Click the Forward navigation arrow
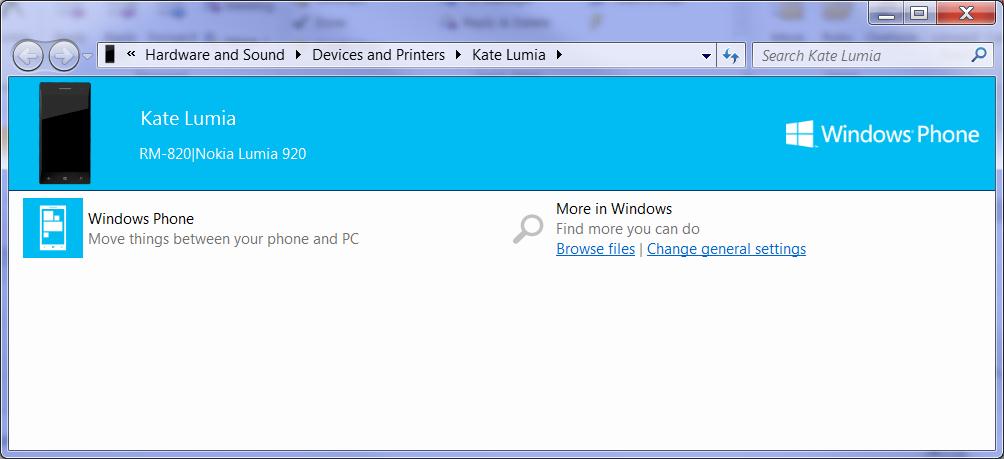 point(63,56)
